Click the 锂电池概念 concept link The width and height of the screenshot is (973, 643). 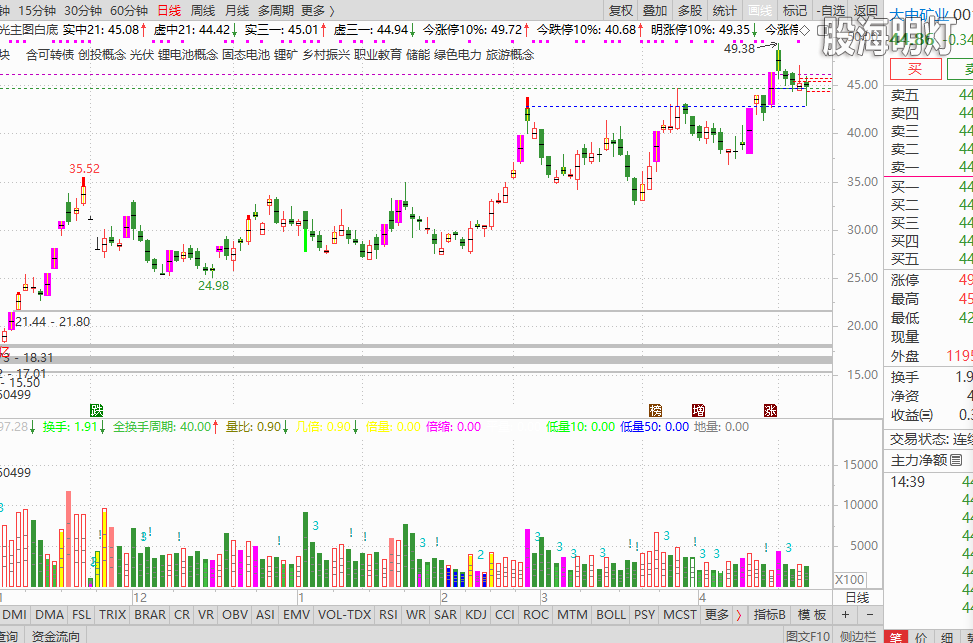point(188,54)
